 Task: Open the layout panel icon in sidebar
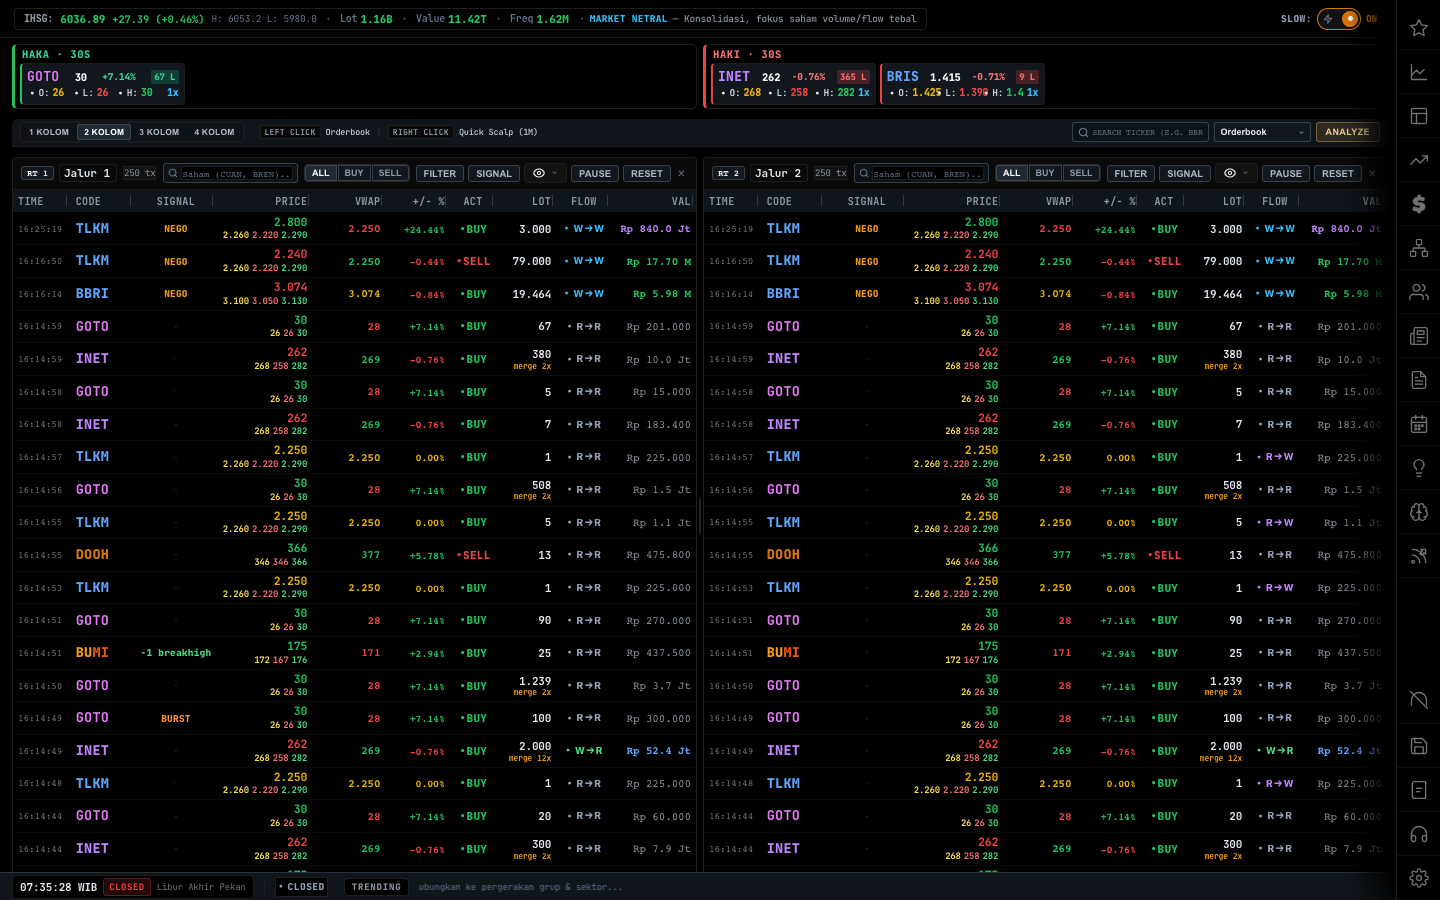(1418, 116)
